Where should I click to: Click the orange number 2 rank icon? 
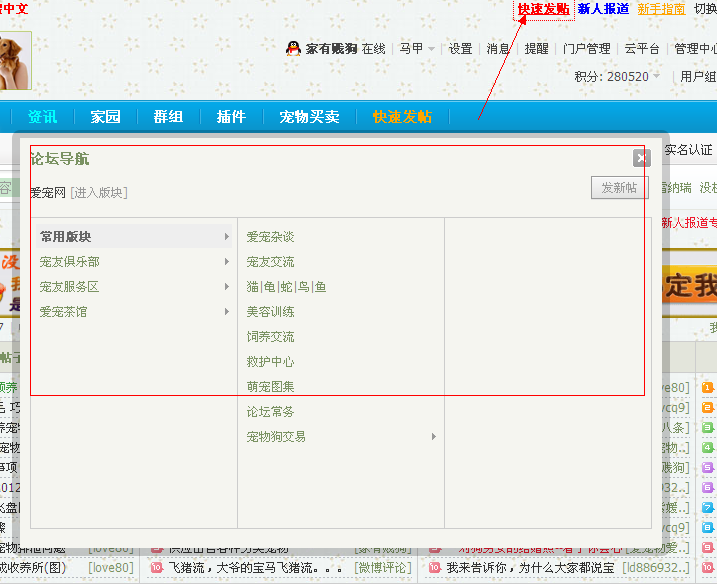[707, 407]
